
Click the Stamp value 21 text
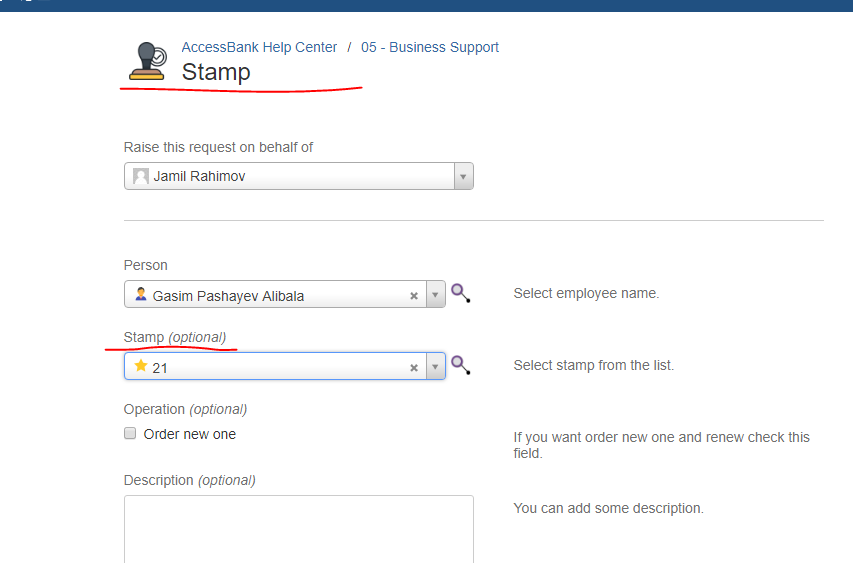coord(160,368)
